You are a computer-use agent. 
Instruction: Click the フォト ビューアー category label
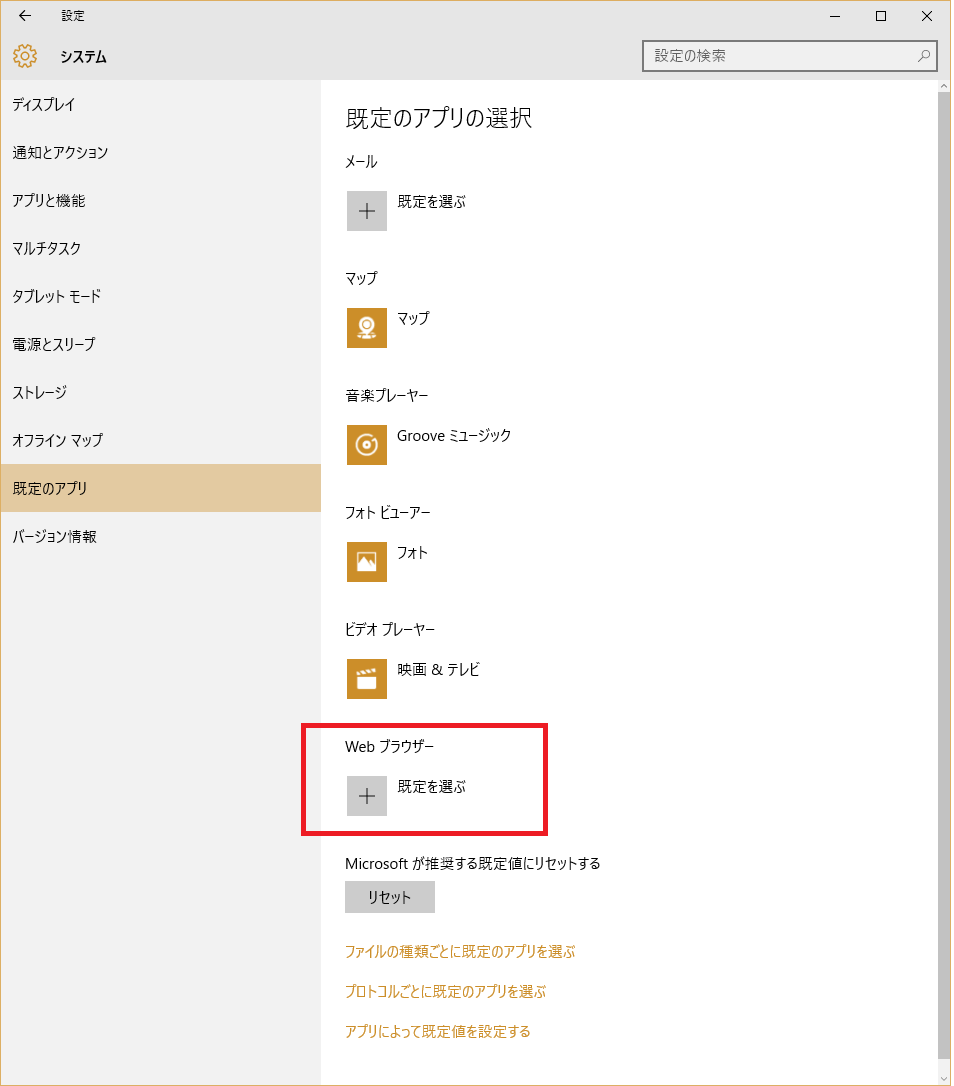click(388, 513)
